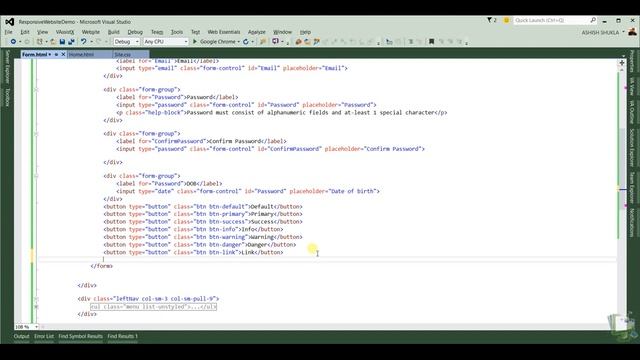Click the editor split window handle
Image resolution: width=640 pixels, height=360 pixels.
(622, 63)
